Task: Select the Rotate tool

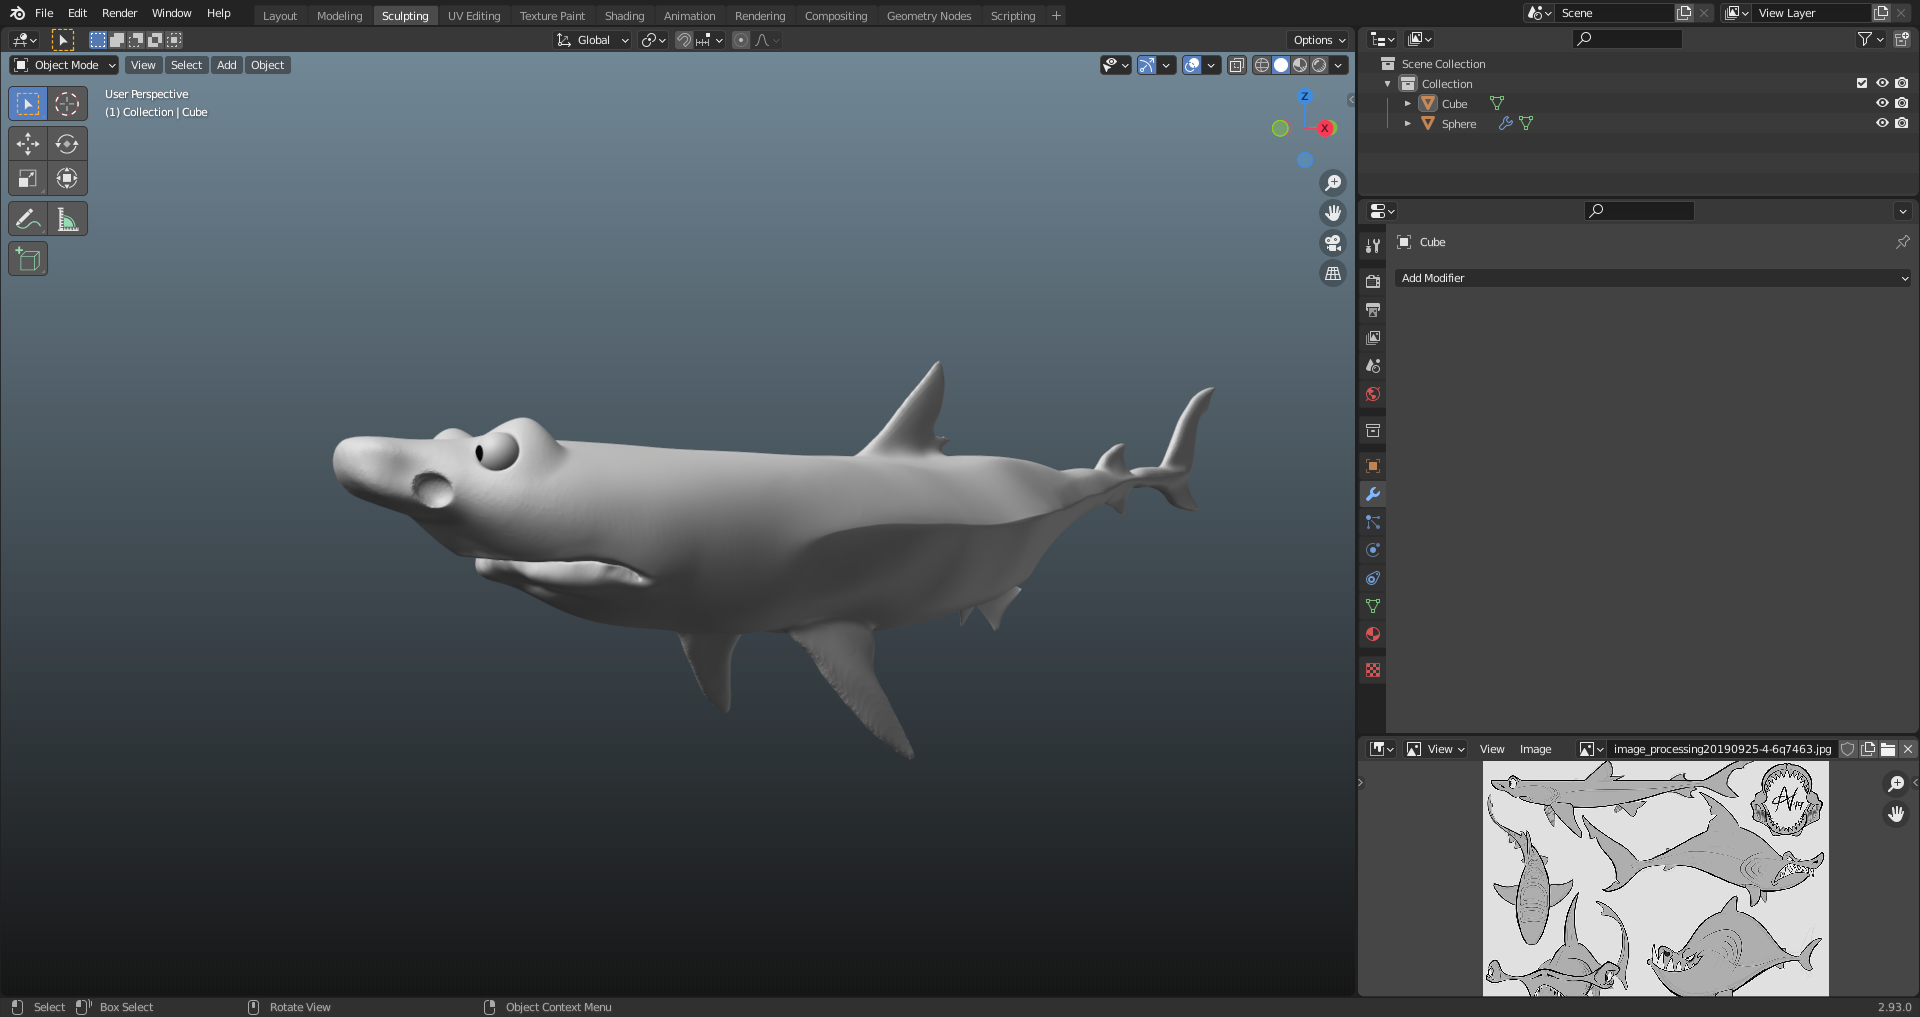Action: pos(67,144)
